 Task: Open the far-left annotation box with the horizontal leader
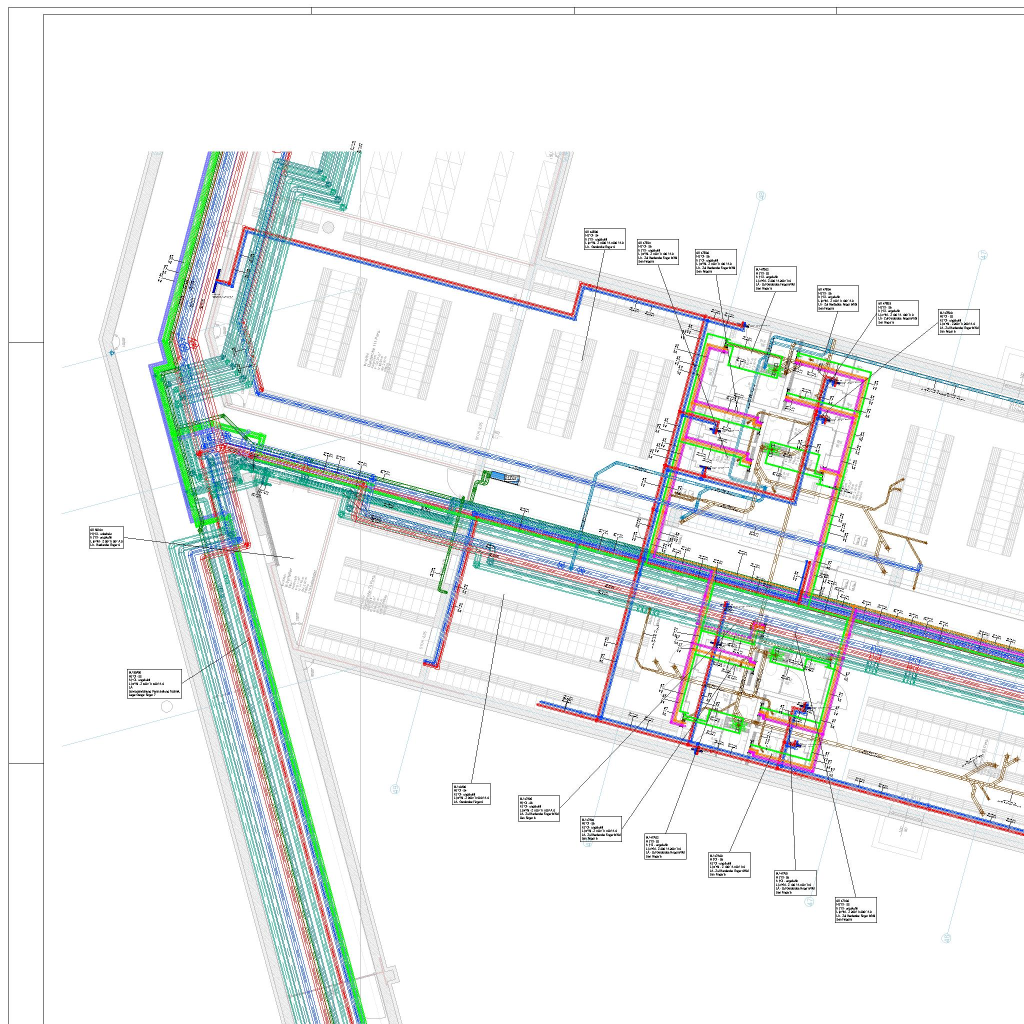[x=106, y=537]
